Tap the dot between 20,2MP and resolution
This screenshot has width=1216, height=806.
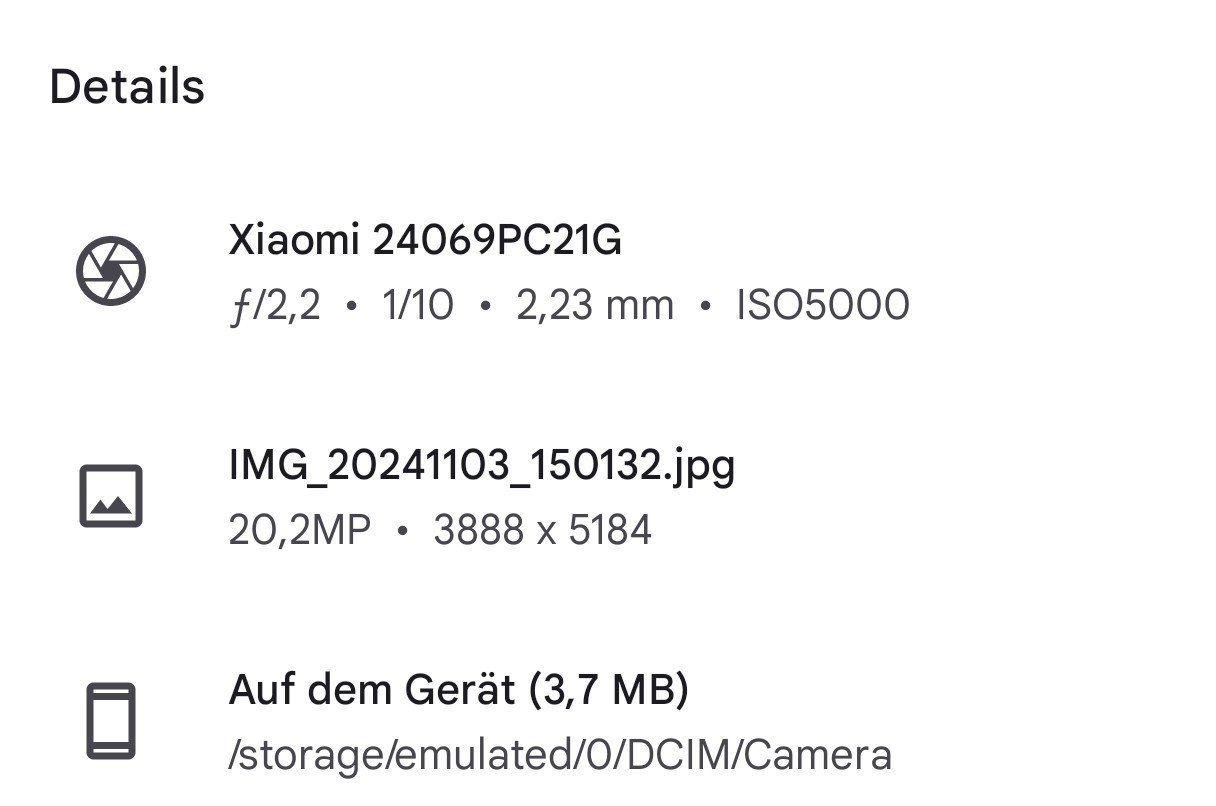(x=402, y=531)
